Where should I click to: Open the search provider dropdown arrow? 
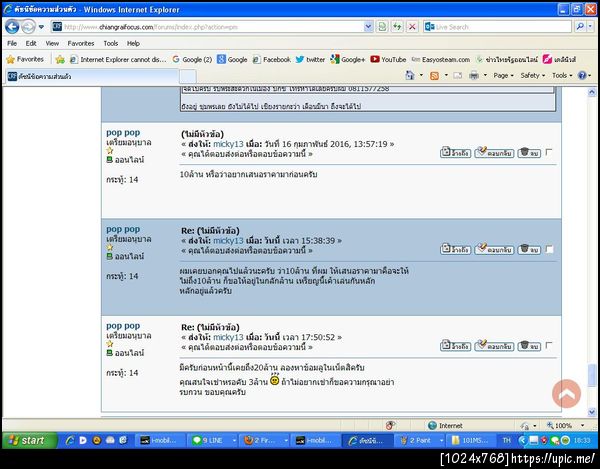pyautogui.click(x=590, y=27)
